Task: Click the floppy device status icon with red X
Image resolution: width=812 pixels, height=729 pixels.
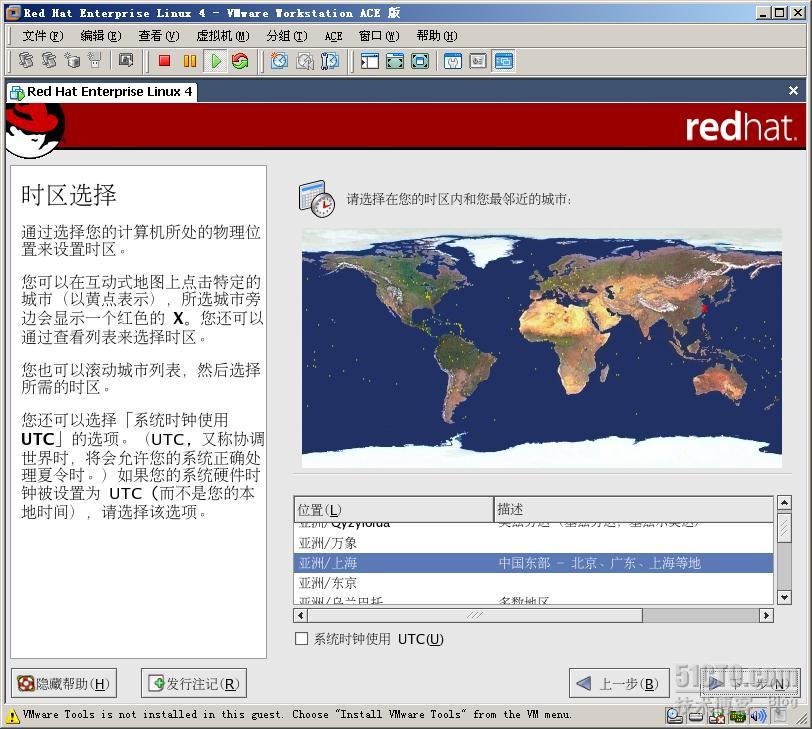Action: 717,716
